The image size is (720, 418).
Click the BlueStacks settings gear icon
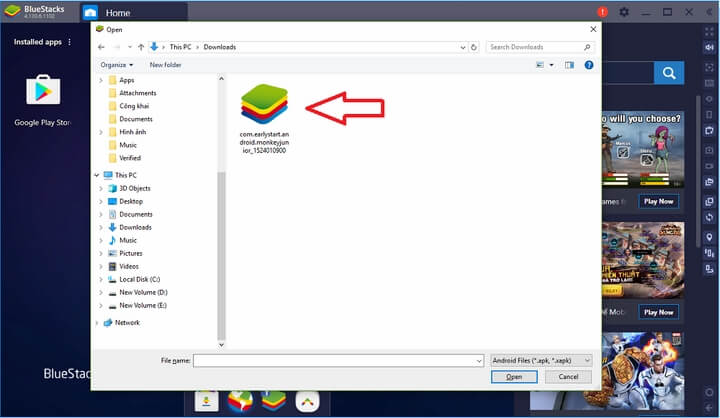tap(624, 12)
